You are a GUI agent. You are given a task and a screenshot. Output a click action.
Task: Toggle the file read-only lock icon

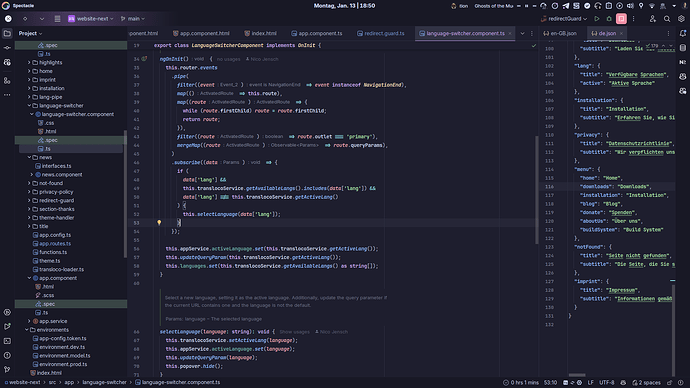669,383
